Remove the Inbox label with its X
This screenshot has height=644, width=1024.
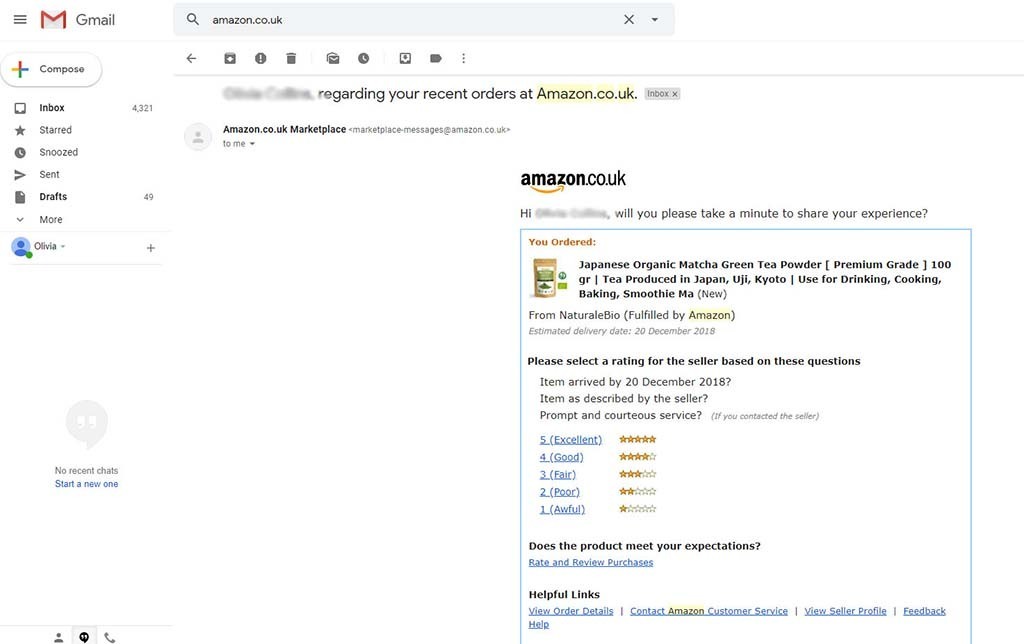tap(675, 94)
